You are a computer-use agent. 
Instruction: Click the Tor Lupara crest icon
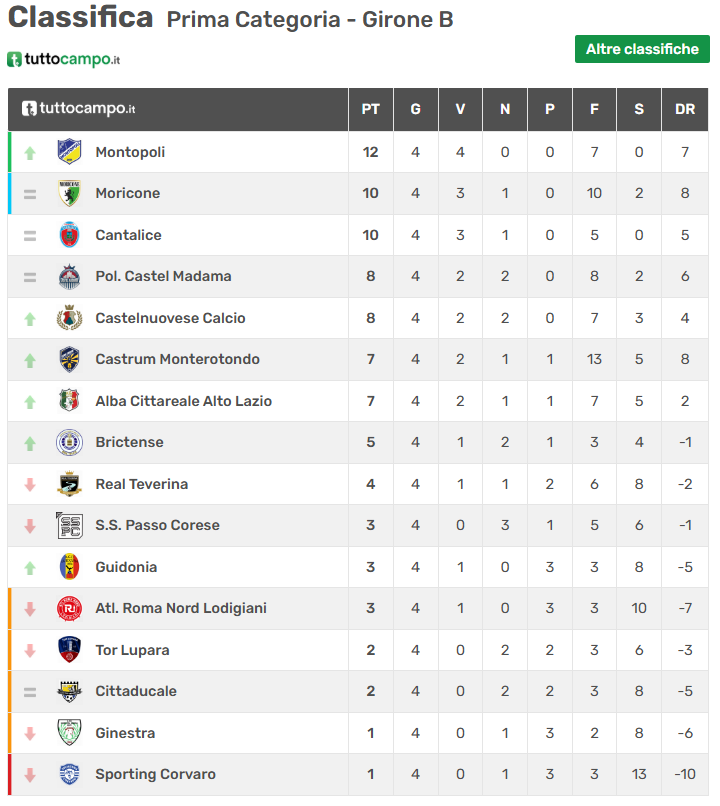pyautogui.click(x=68, y=650)
